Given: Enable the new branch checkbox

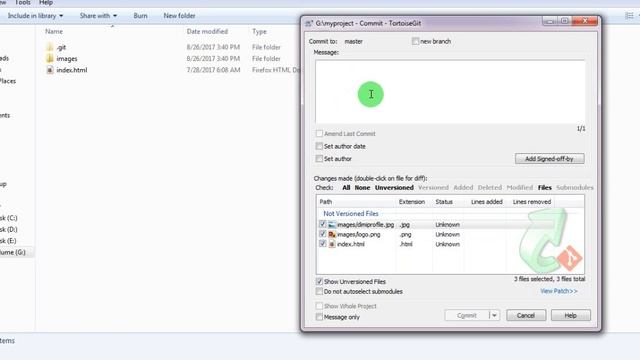Looking at the screenshot, I should [x=415, y=41].
